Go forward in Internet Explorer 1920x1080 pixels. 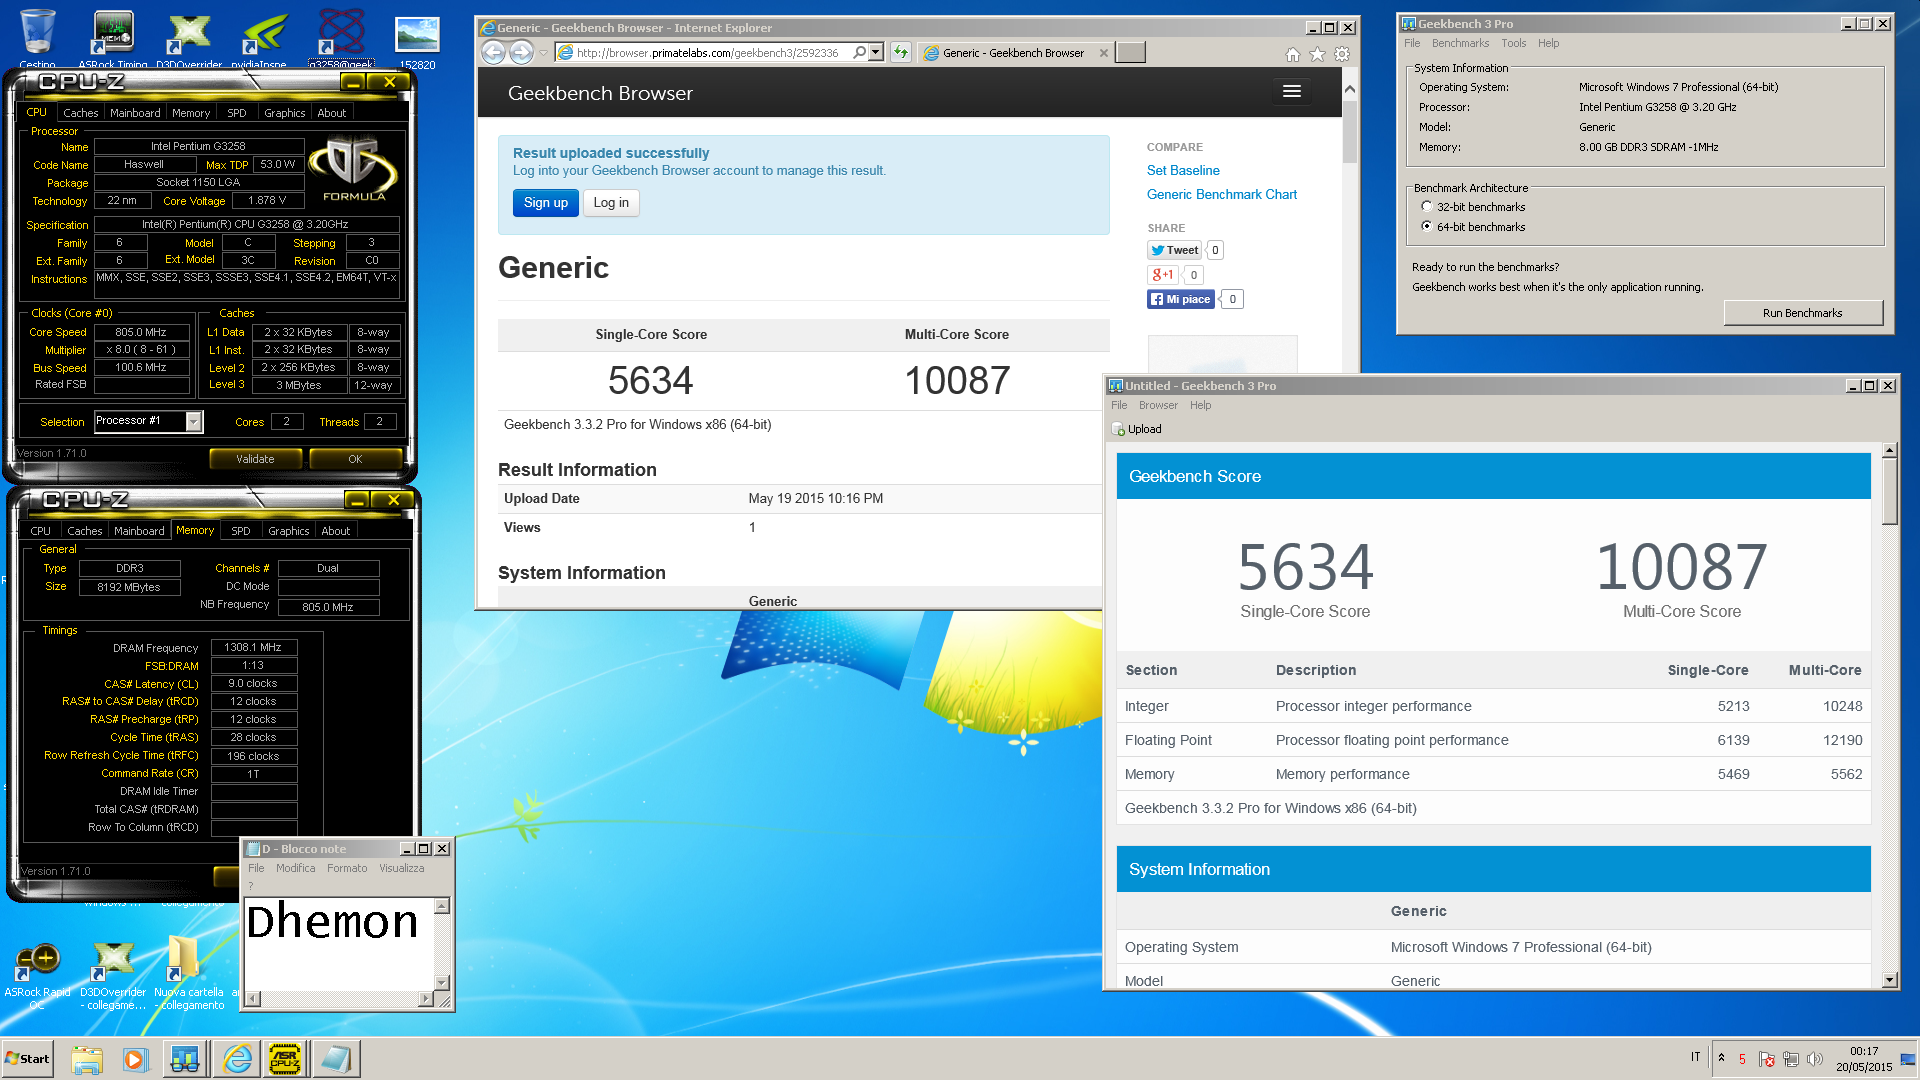tap(522, 52)
